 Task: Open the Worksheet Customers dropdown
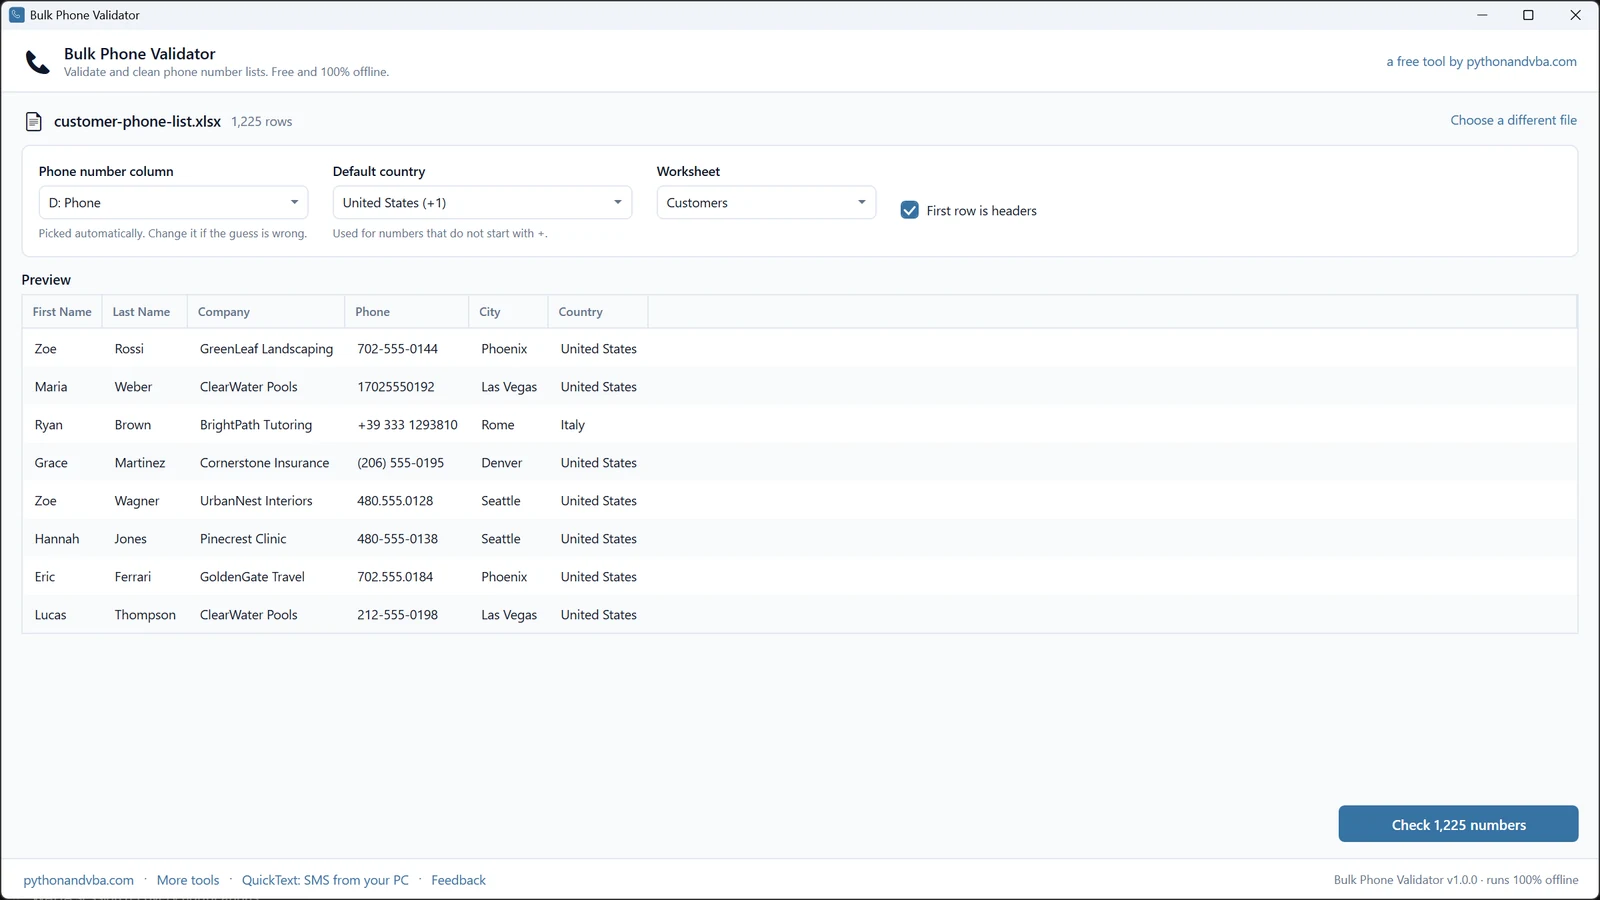[766, 202]
